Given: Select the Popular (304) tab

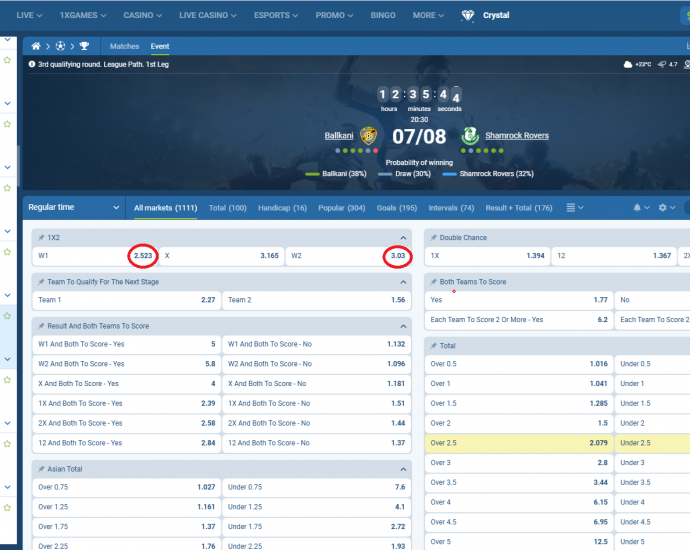Looking at the screenshot, I should click(x=342, y=208).
